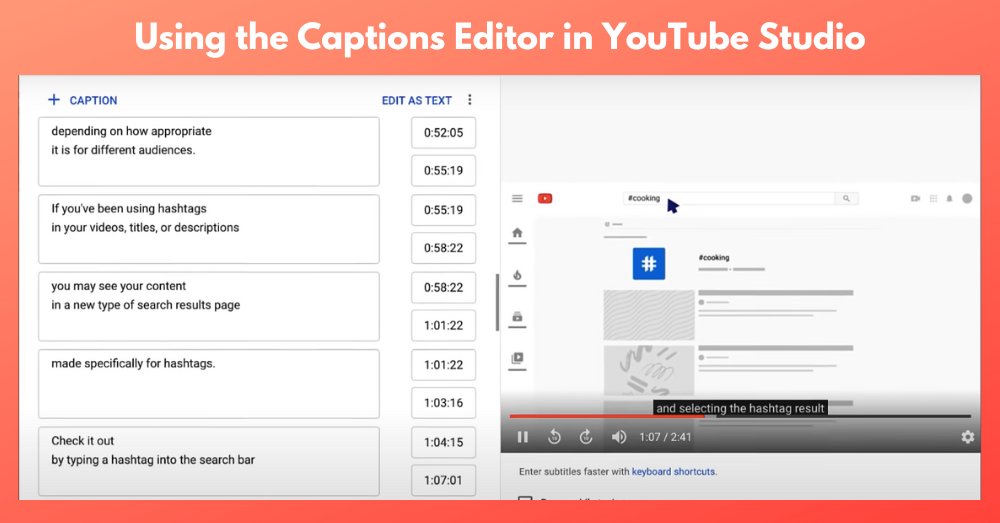This screenshot has height=523, width=1000.
Task: Select the Trending flame icon in sidebar
Action: click(x=517, y=276)
